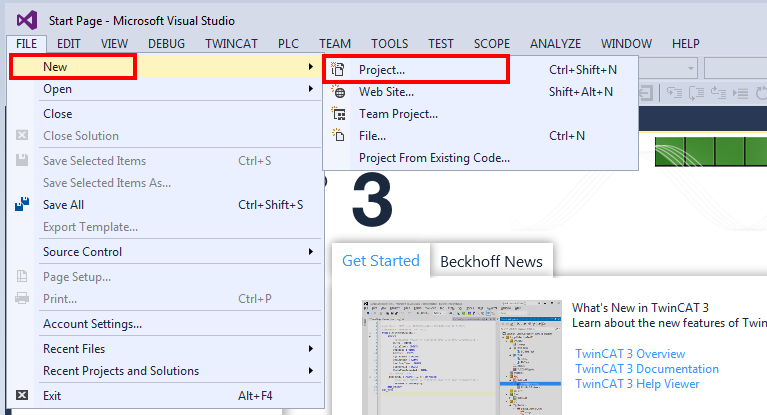Open Recent Projects and Solutions entry

click(x=165, y=370)
